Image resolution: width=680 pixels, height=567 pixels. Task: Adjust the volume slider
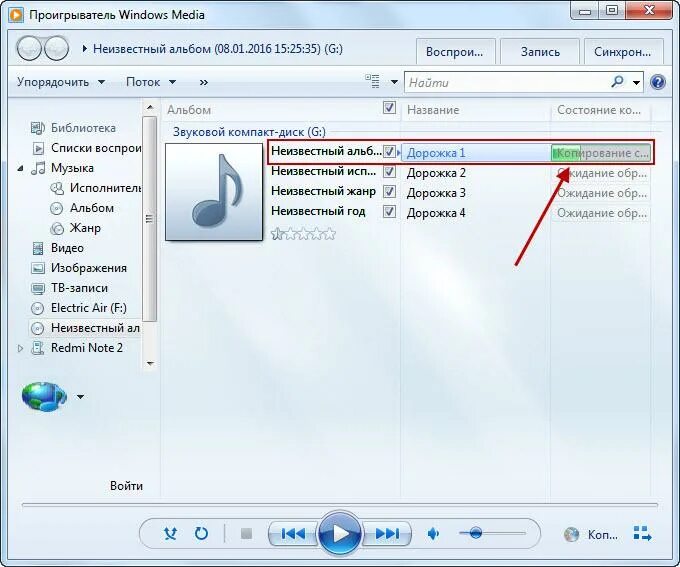(492, 533)
